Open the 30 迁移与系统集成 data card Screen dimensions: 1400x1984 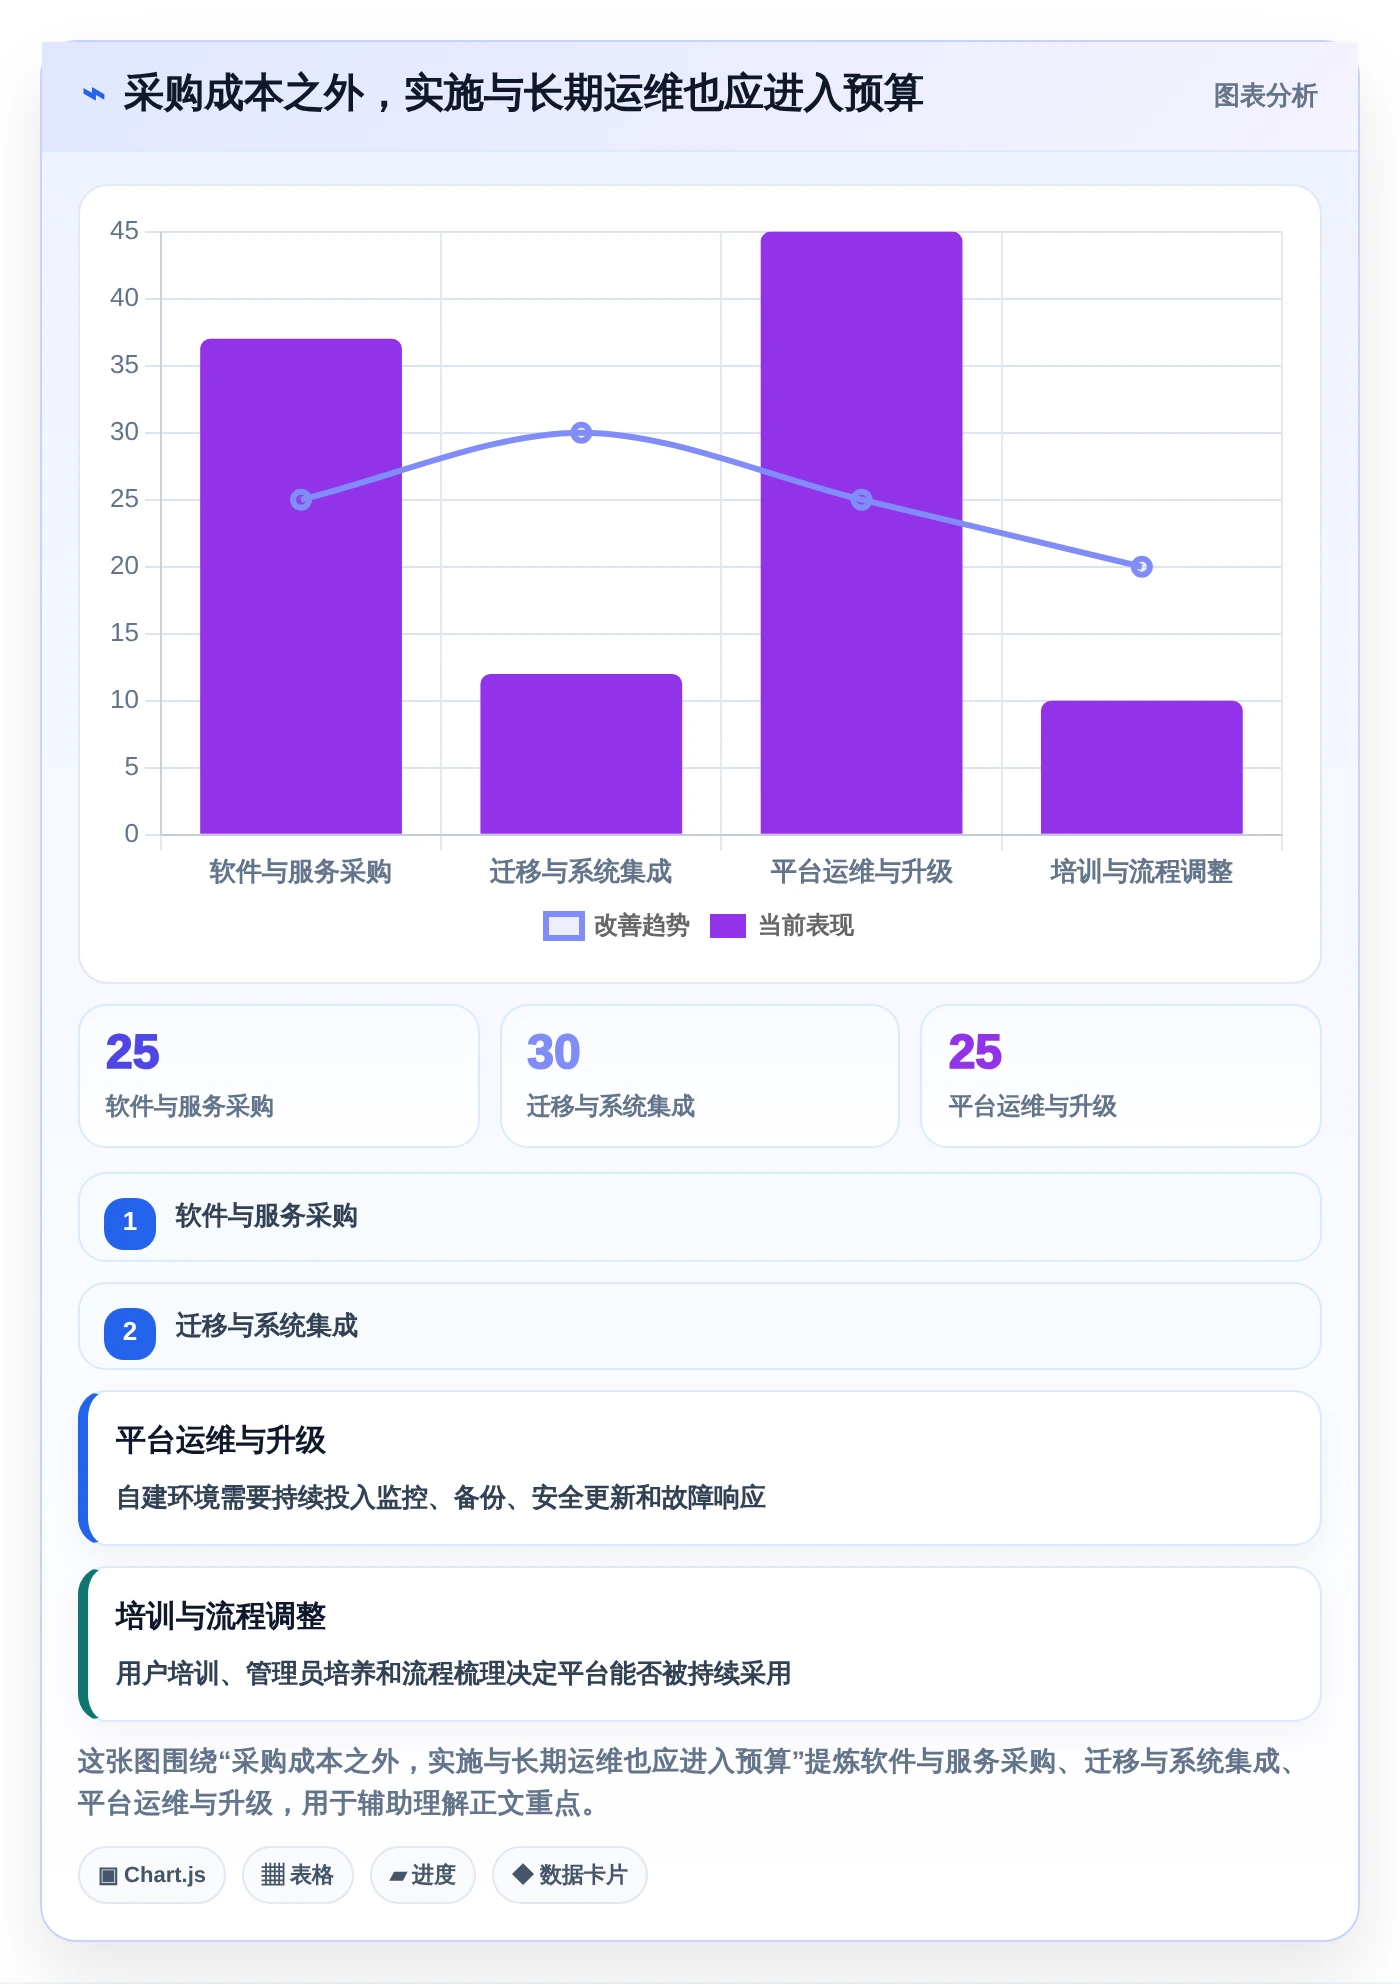point(700,1076)
